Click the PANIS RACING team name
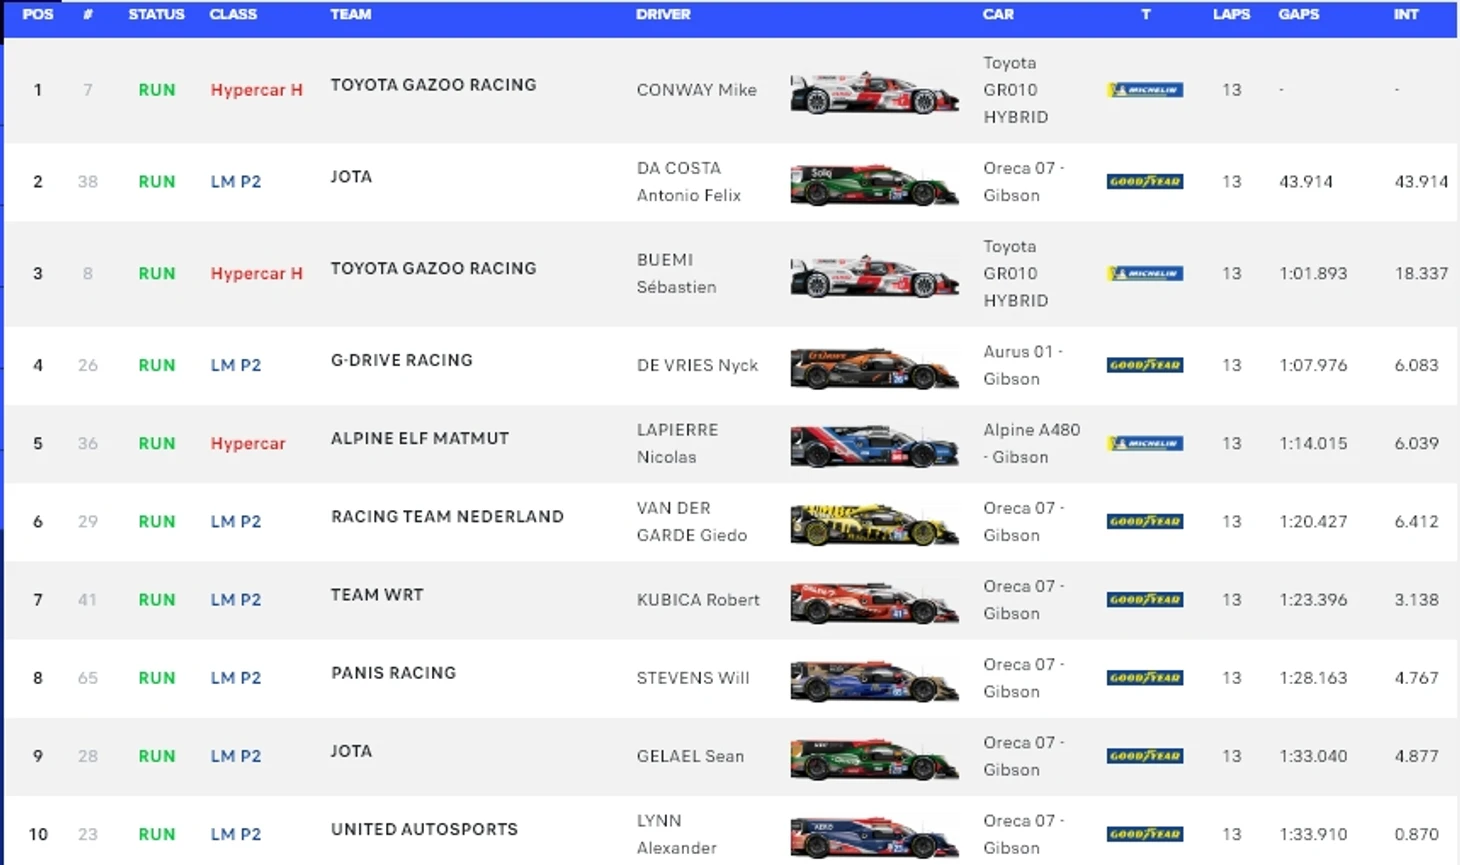The width and height of the screenshot is (1460, 865). click(393, 673)
